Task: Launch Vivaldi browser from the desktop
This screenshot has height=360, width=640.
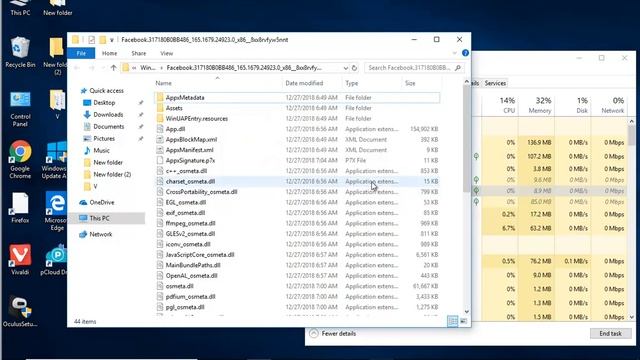Action: tap(20, 259)
